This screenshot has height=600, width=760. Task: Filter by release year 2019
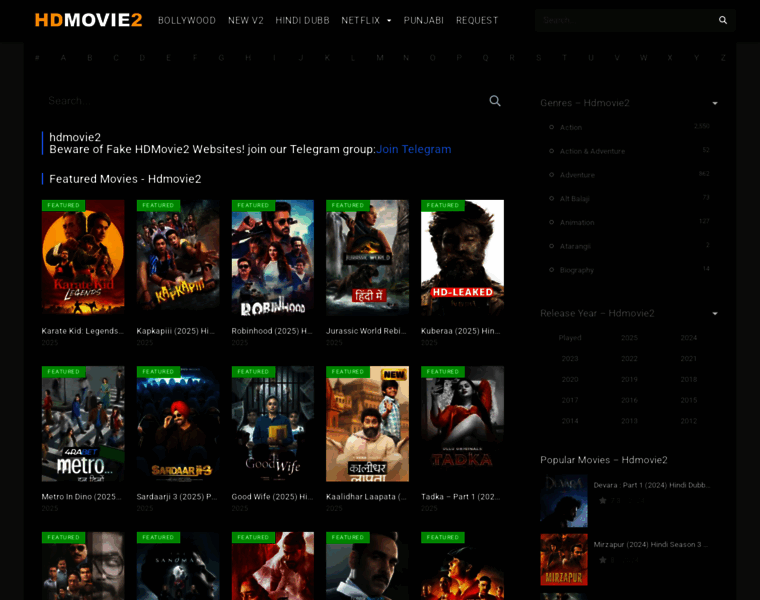tap(629, 379)
